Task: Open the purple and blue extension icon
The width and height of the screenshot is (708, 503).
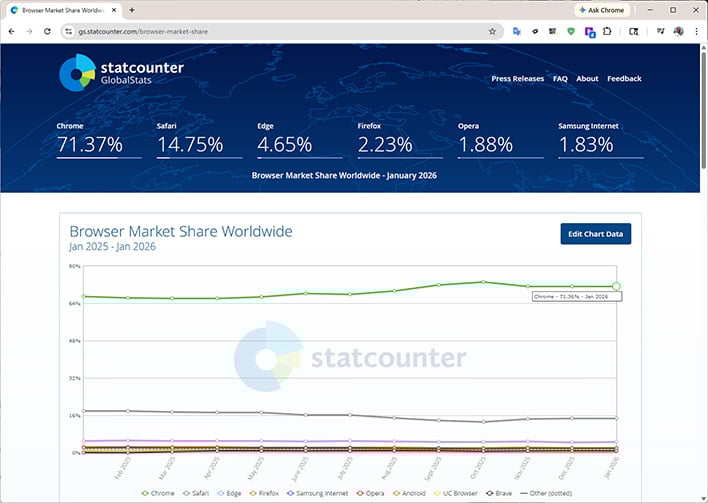Action: [x=590, y=32]
